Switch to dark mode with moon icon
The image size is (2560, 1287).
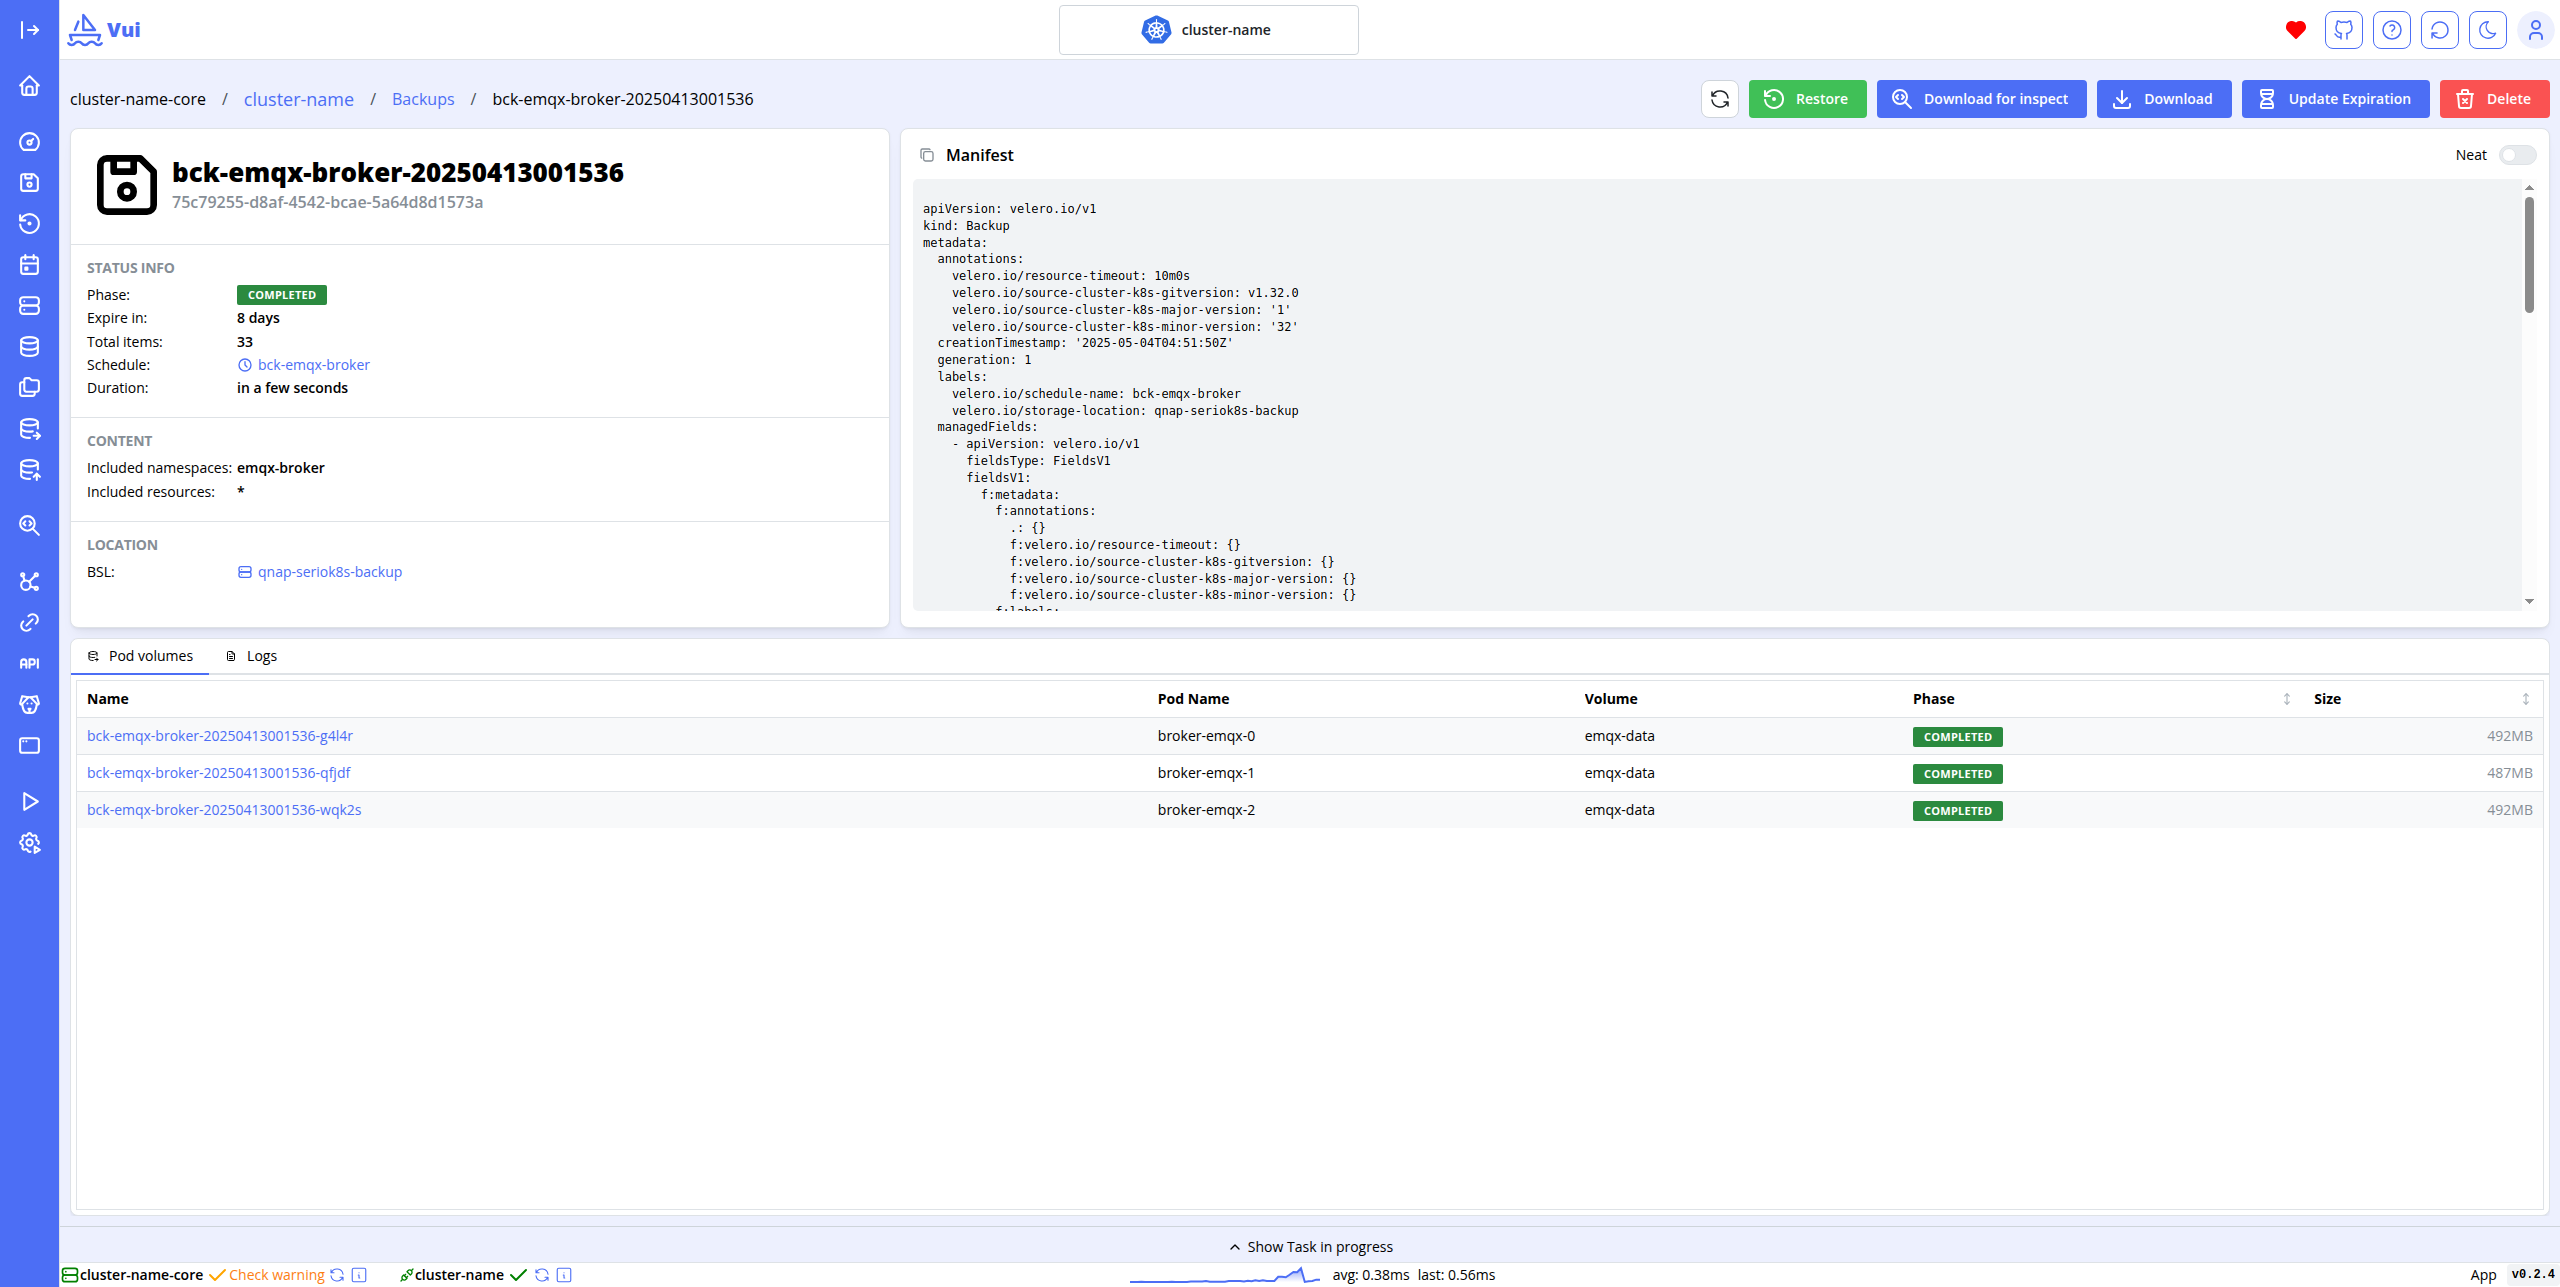click(x=2487, y=30)
